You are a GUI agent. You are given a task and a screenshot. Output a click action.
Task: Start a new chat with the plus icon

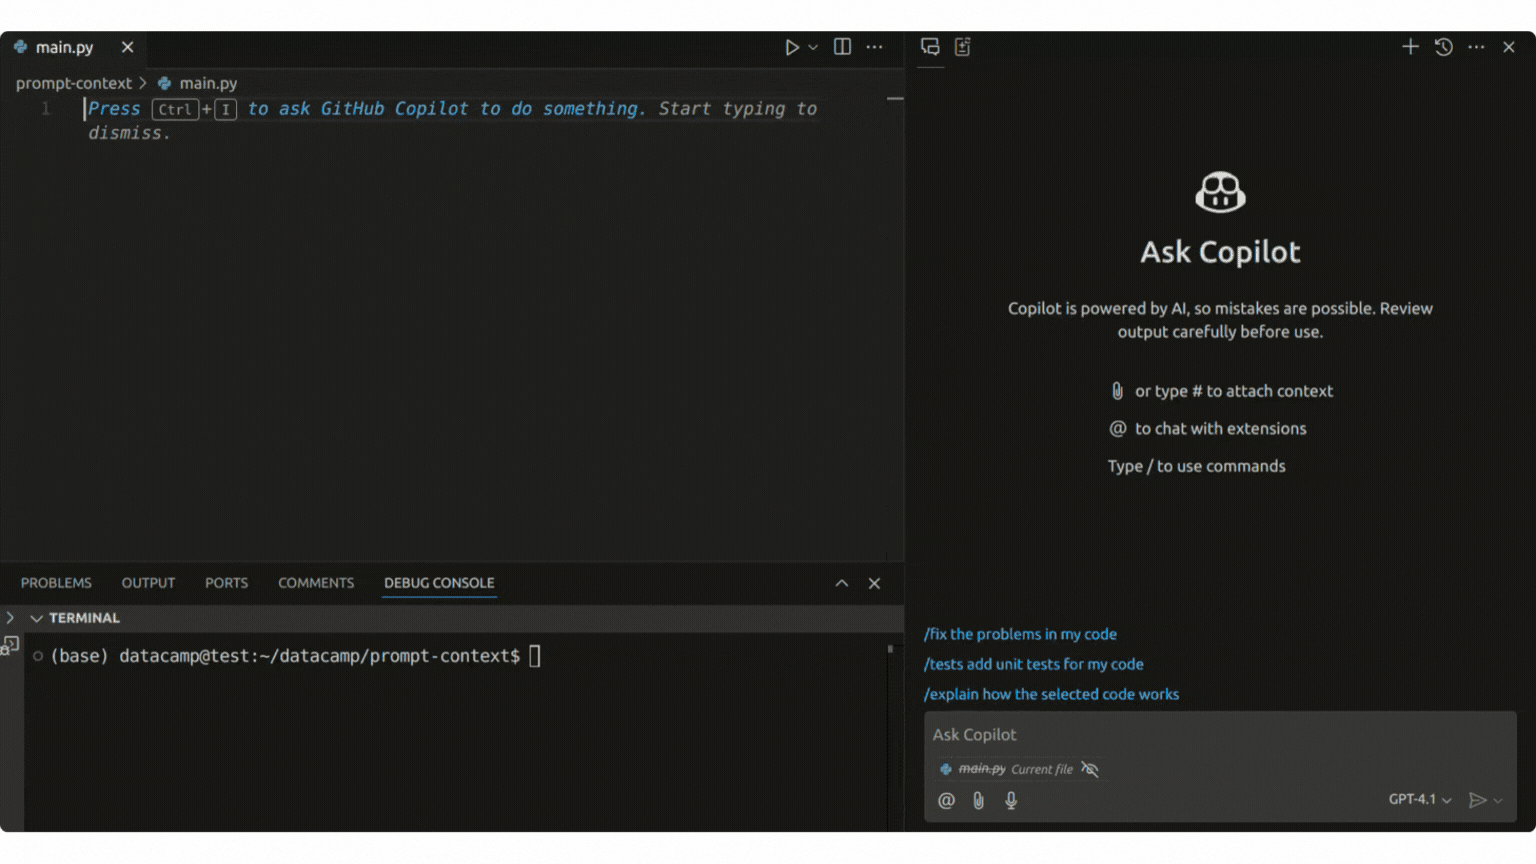click(x=1410, y=46)
